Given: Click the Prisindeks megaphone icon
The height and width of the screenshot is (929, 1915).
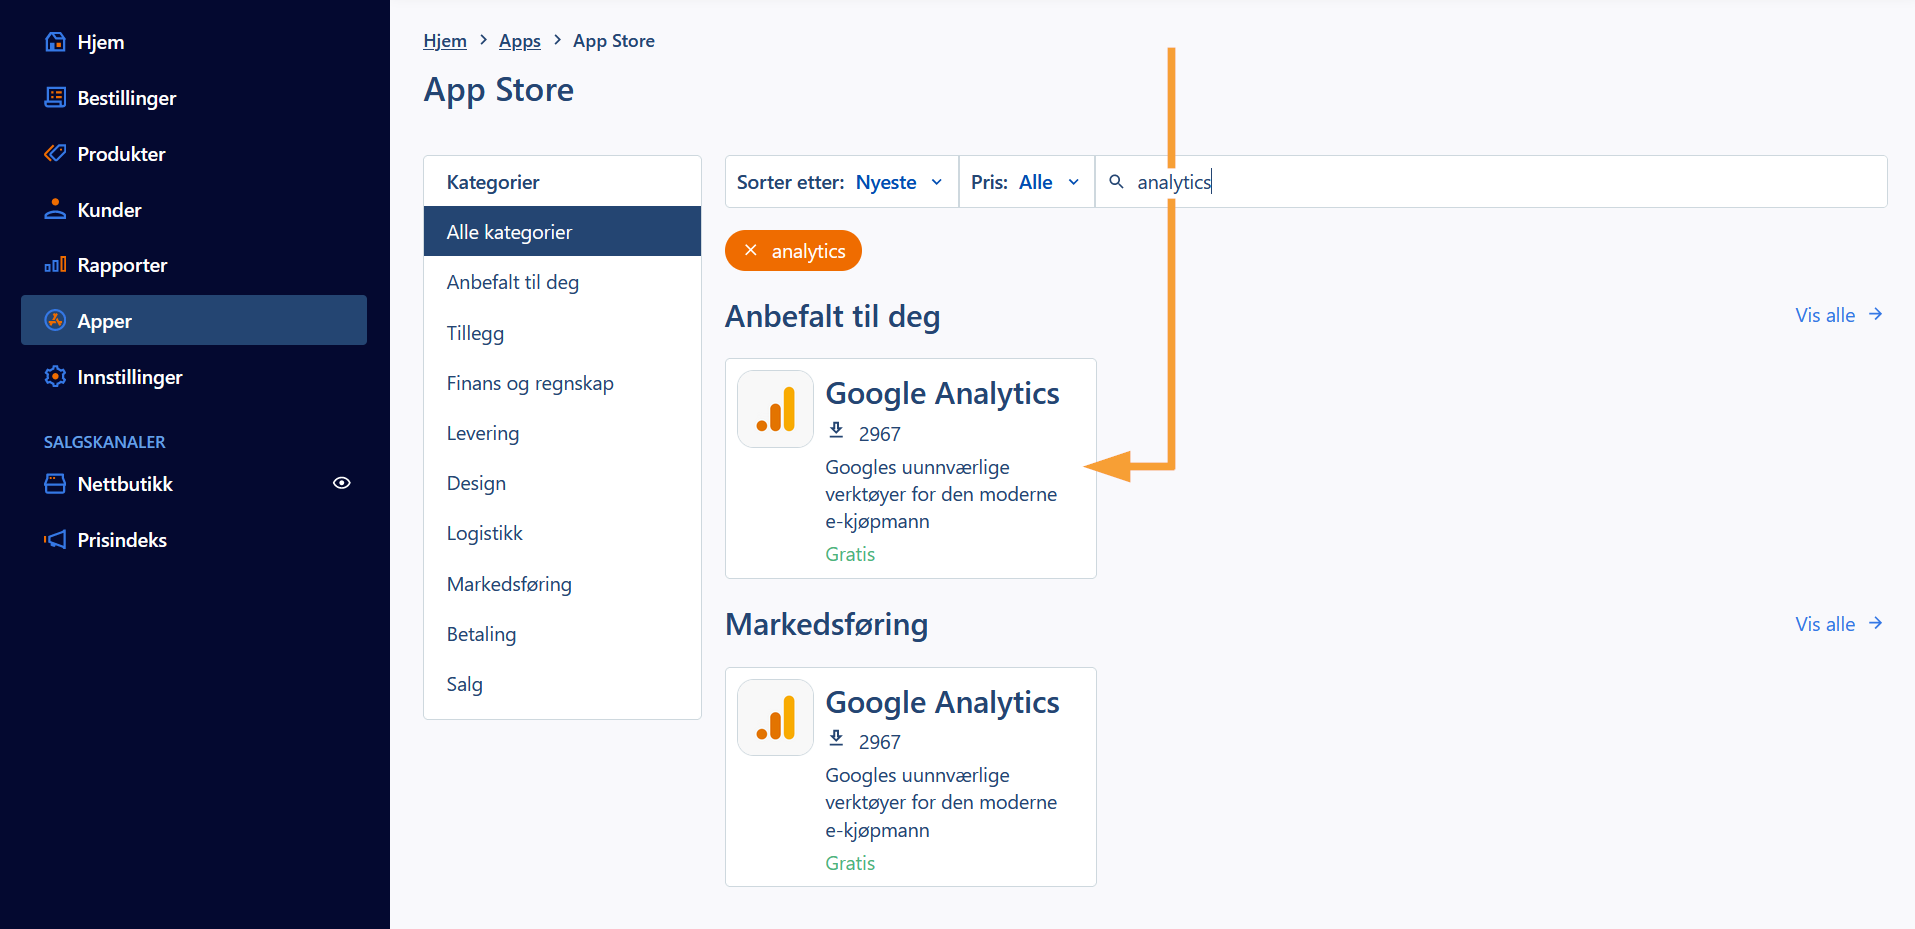Looking at the screenshot, I should pos(56,540).
